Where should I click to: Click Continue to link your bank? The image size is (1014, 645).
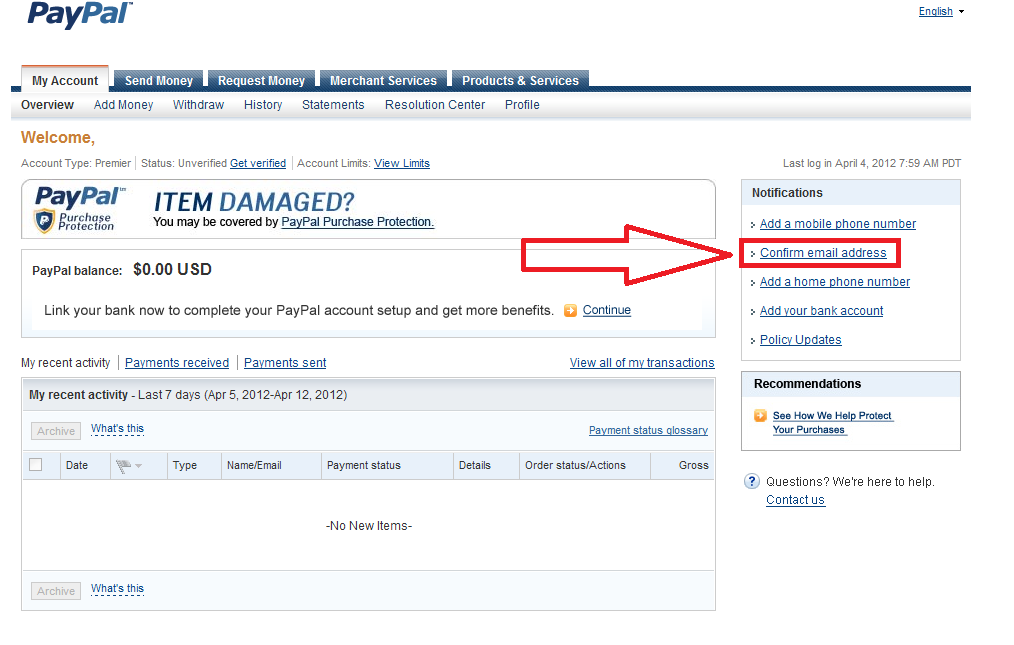(x=607, y=310)
